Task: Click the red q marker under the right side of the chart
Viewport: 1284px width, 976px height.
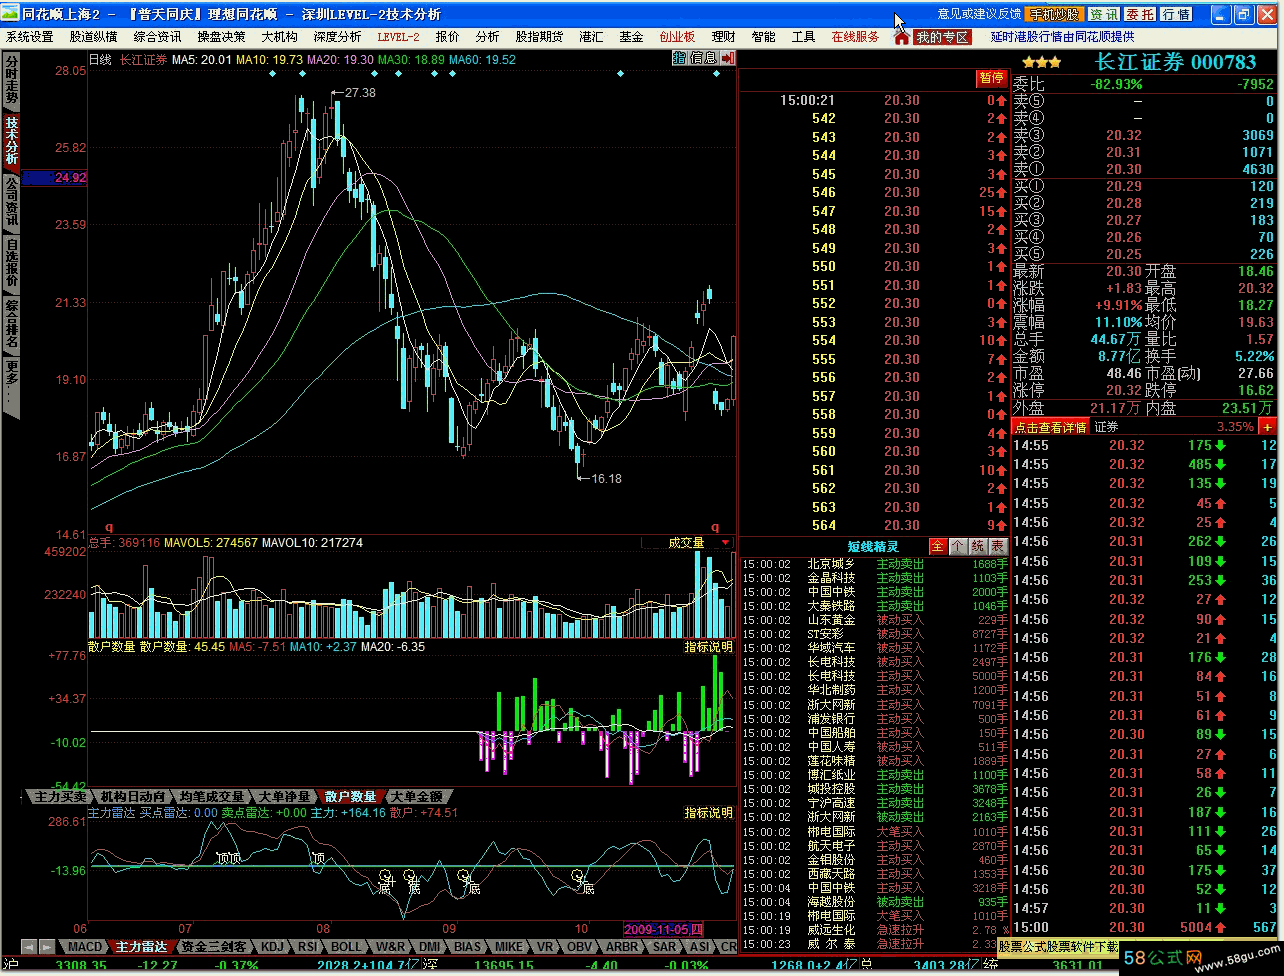Action: (715, 527)
